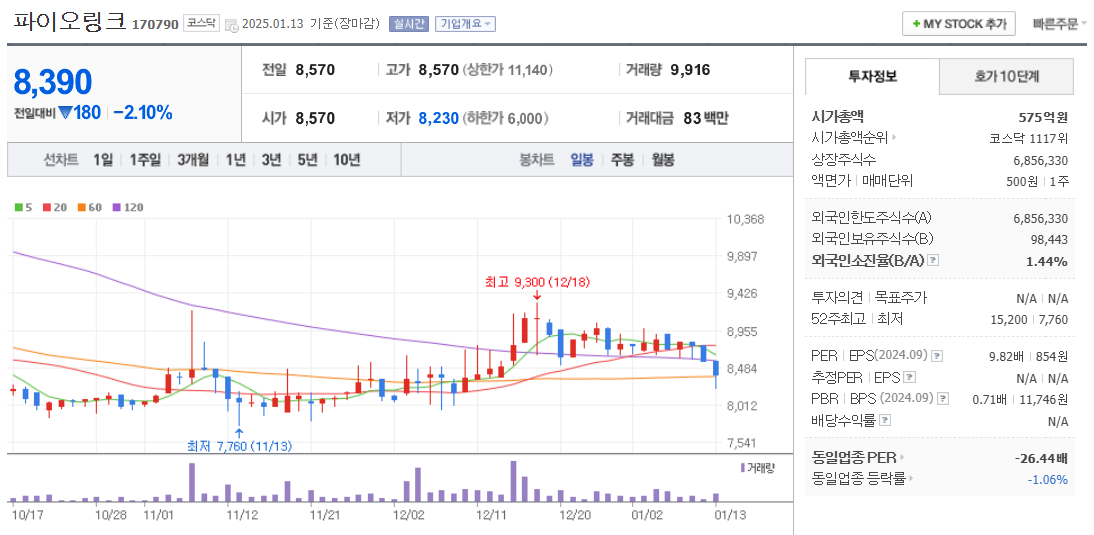1094x535 pixels.
Task: Select the 주봉 weekly candle chart
Action: pos(622,160)
